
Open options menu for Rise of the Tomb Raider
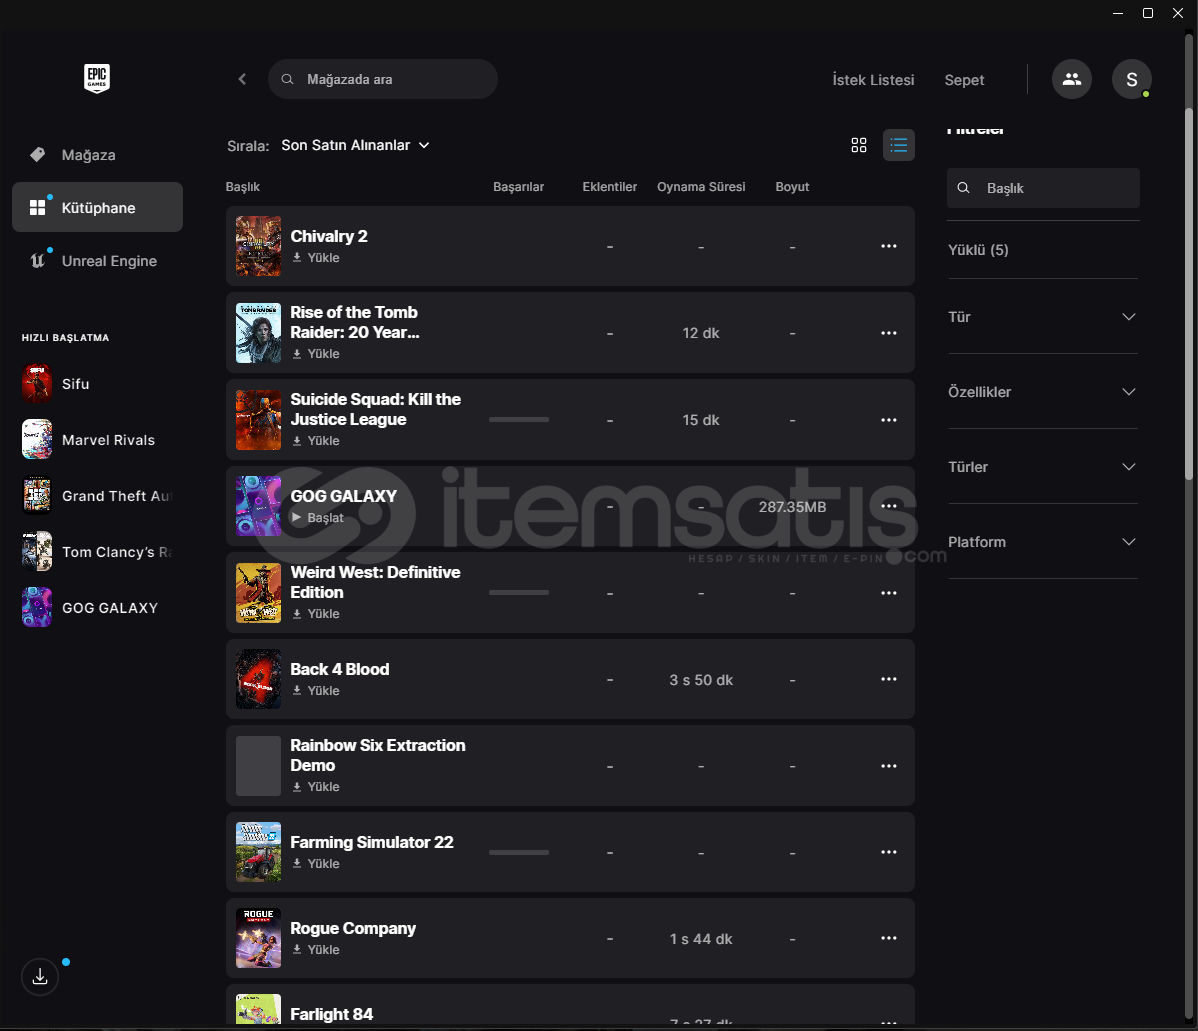tap(889, 333)
